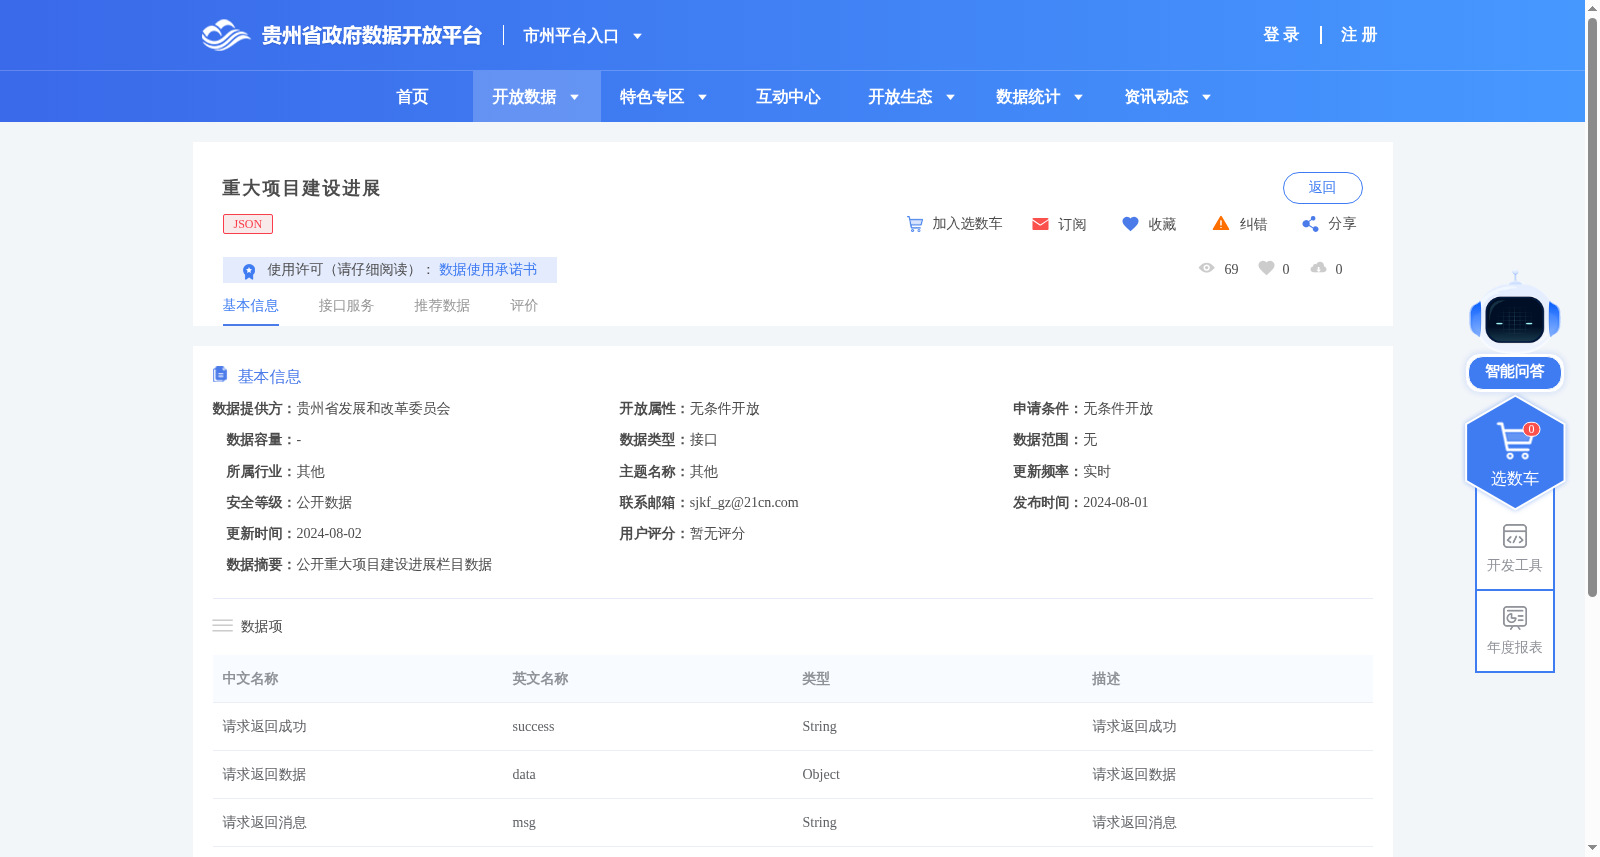Screen dimensions: 1600x857
Task: Click the update time value 2024-08-02
Action: coord(329,534)
